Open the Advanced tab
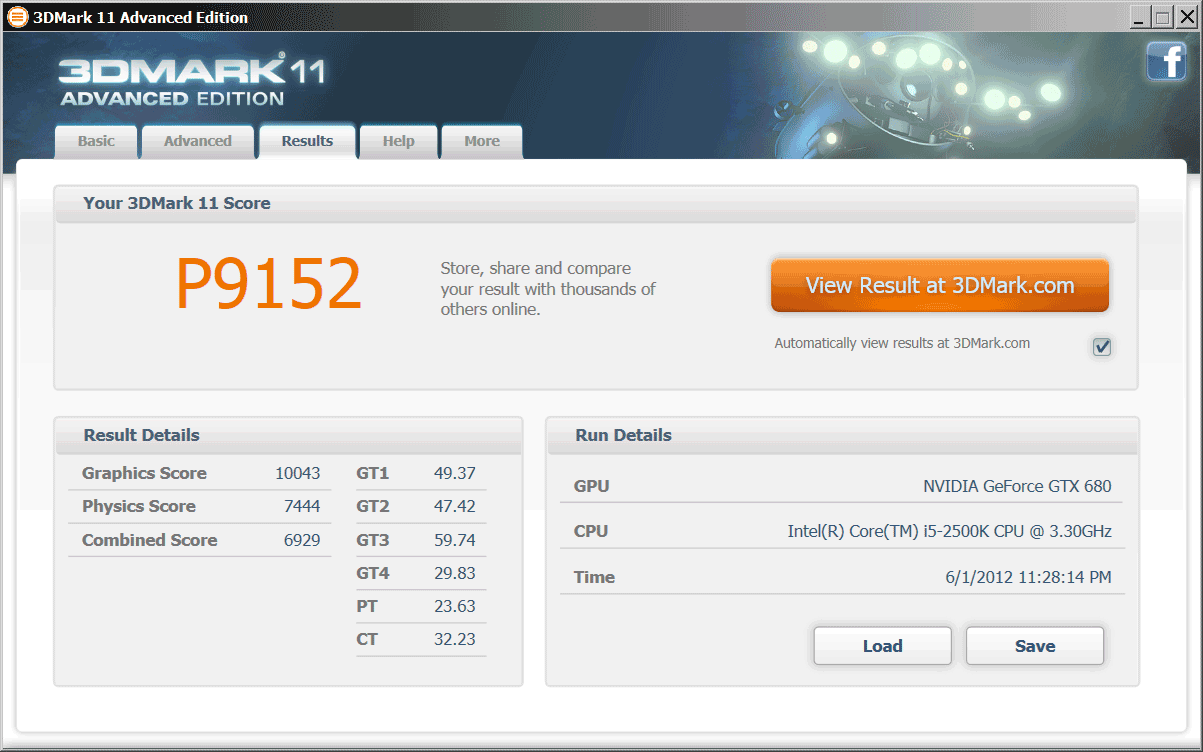 (x=198, y=142)
